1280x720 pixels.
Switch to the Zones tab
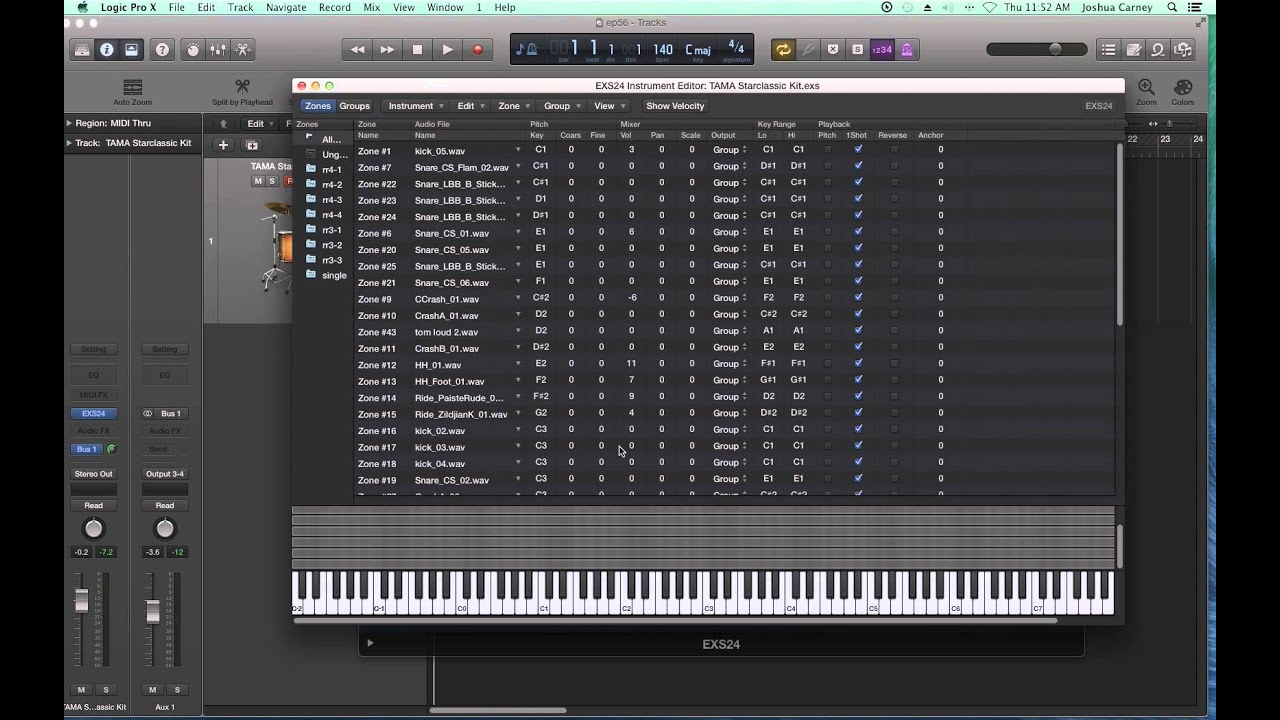318,106
